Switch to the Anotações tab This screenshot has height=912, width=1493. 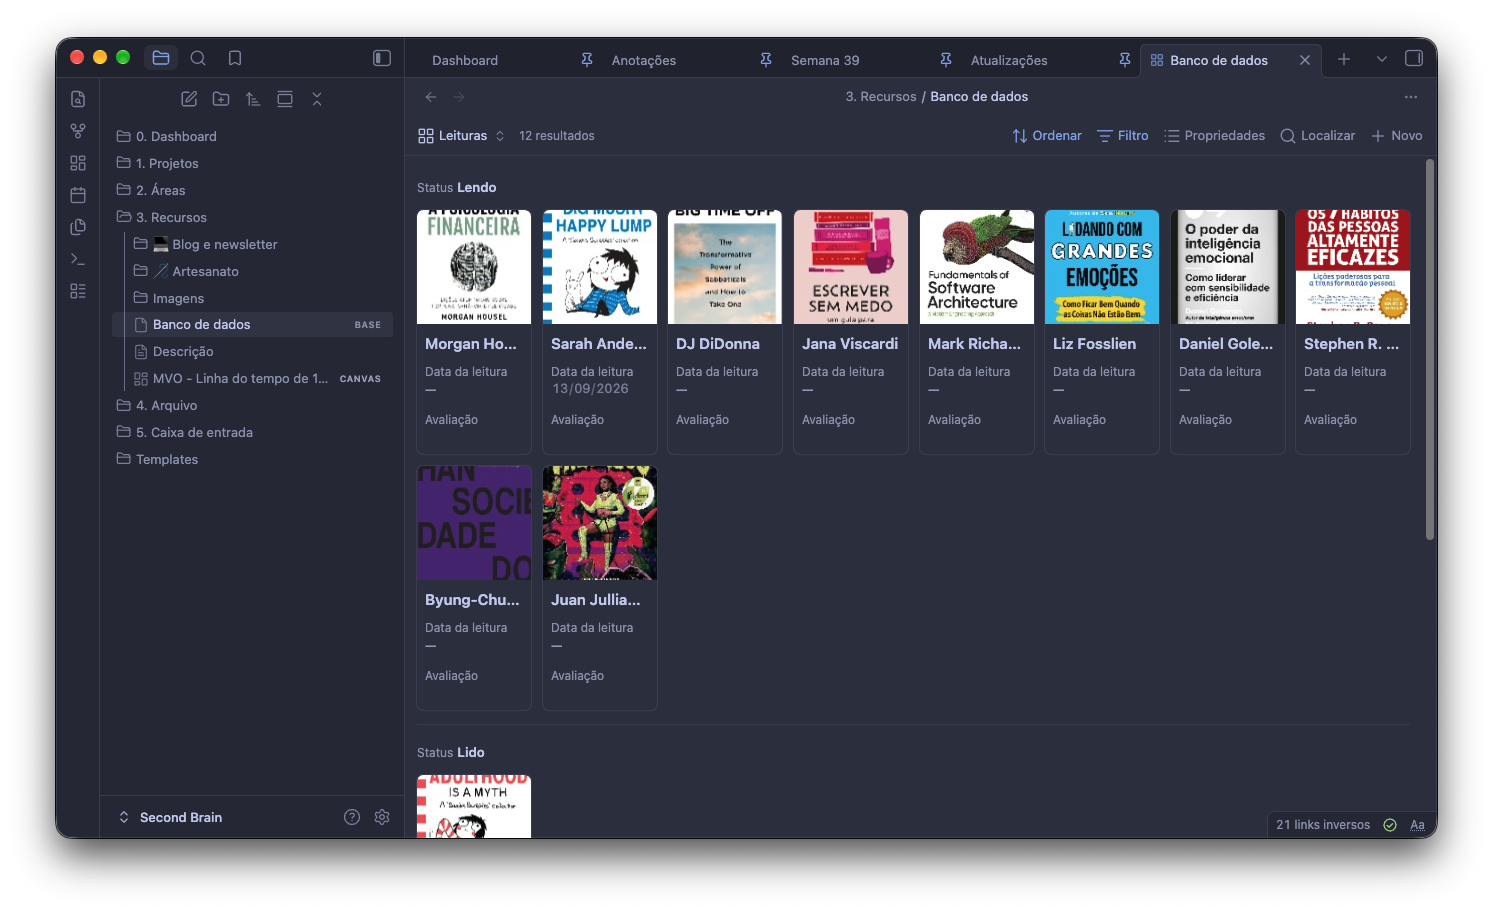click(x=644, y=60)
